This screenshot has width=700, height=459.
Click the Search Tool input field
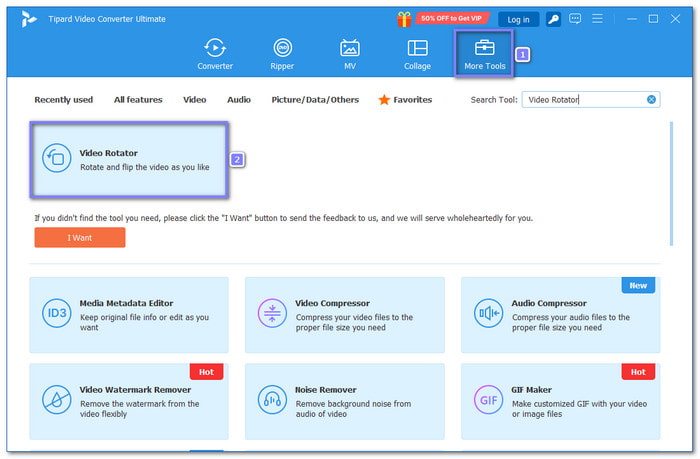click(x=586, y=100)
